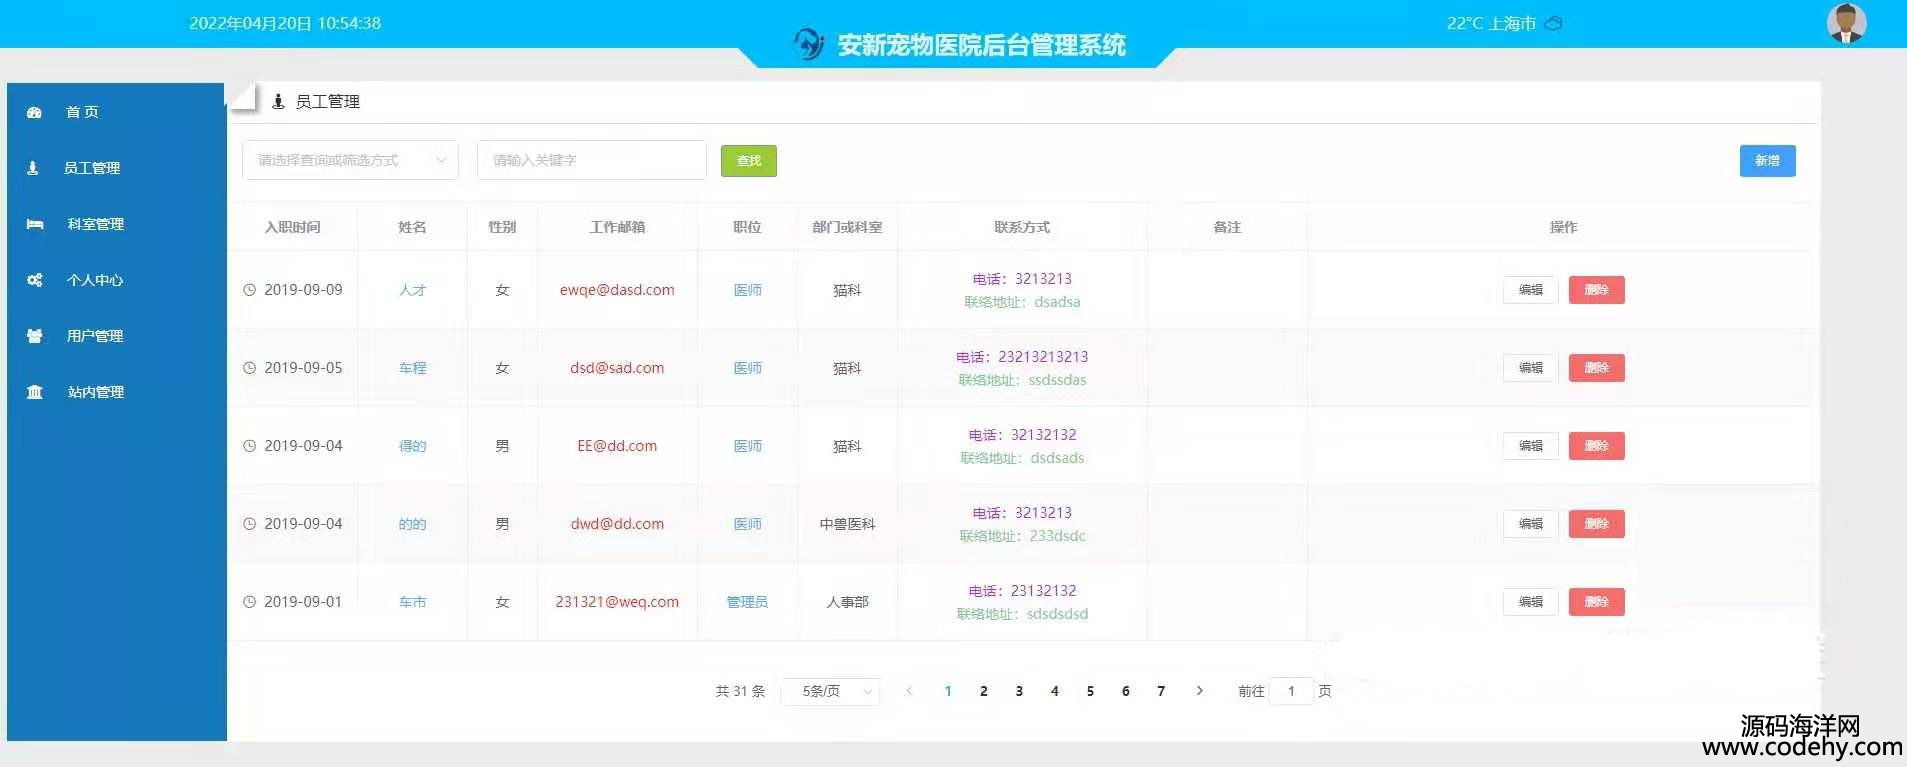Click the 前往 page number input box

coord(1291,691)
